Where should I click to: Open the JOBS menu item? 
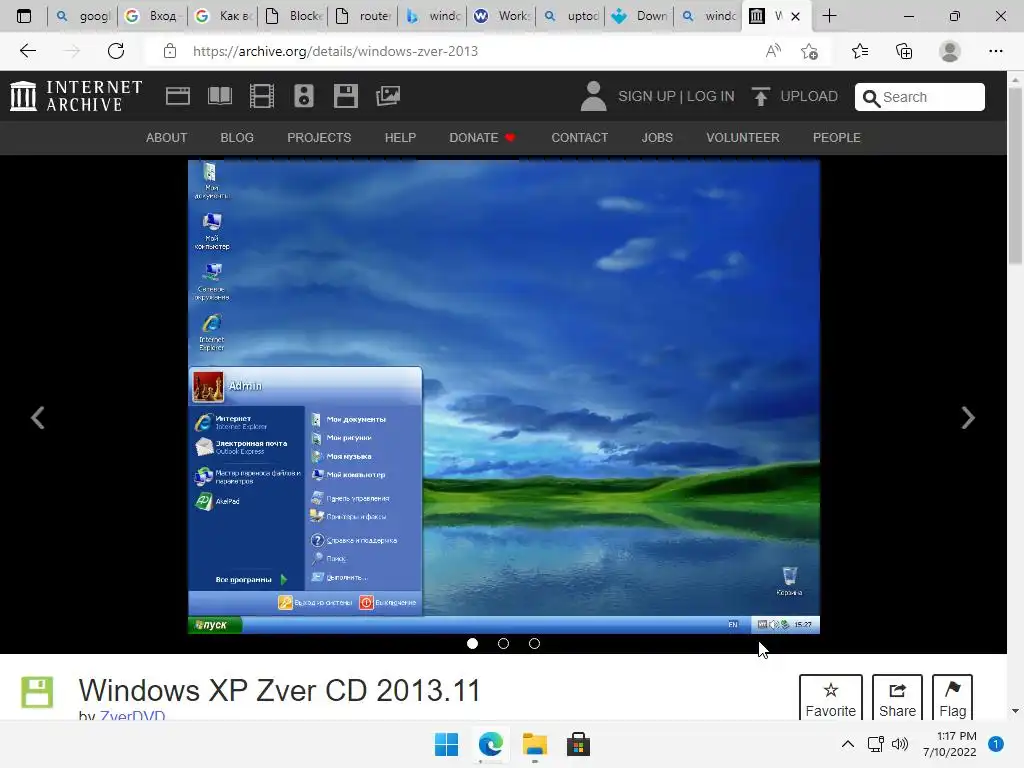[657, 138]
